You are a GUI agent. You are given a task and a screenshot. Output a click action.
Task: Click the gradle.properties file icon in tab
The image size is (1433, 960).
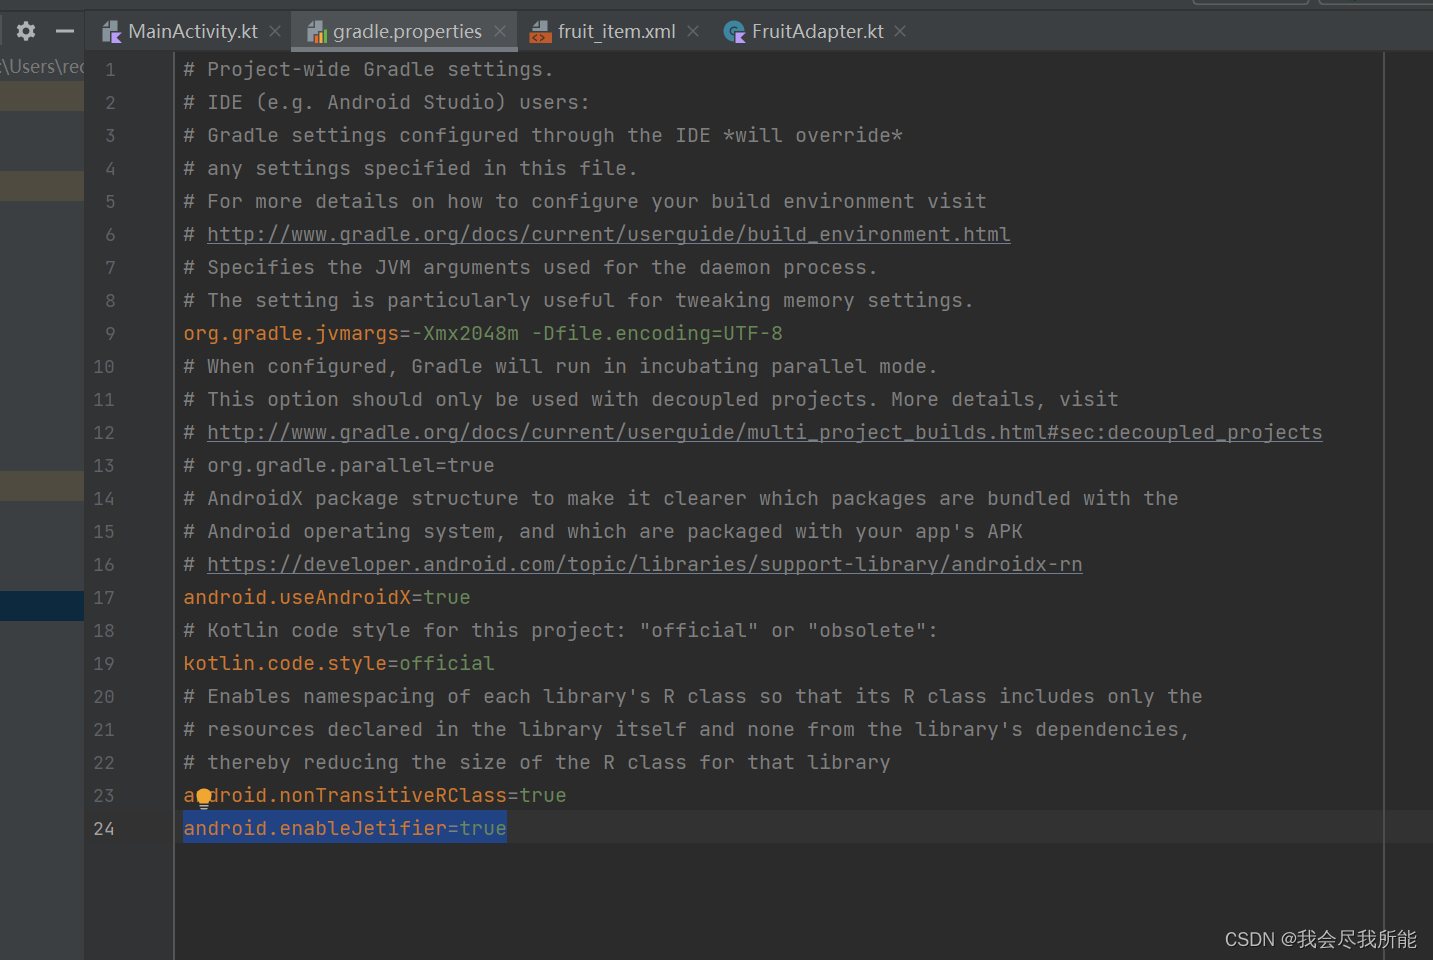pyautogui.click(x=317, y=32)
